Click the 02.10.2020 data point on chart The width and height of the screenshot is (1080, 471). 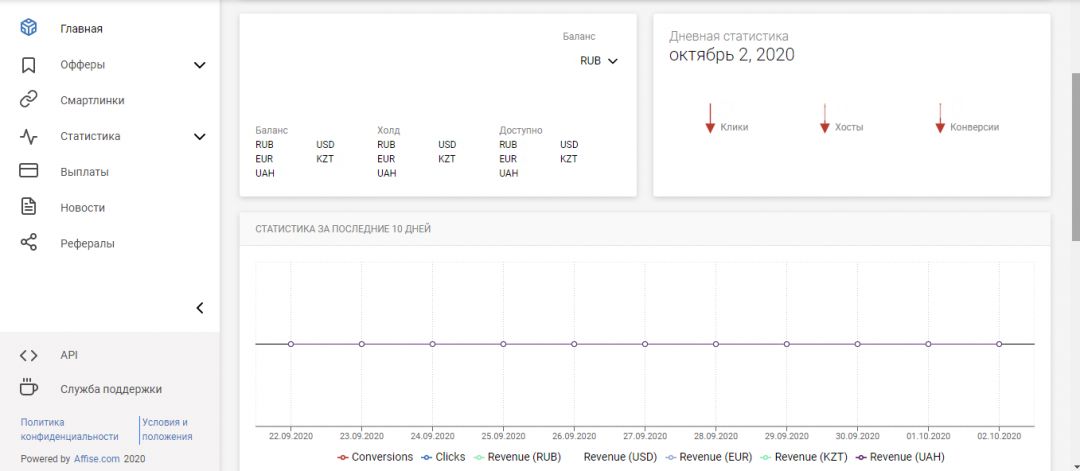click(999, 344)
